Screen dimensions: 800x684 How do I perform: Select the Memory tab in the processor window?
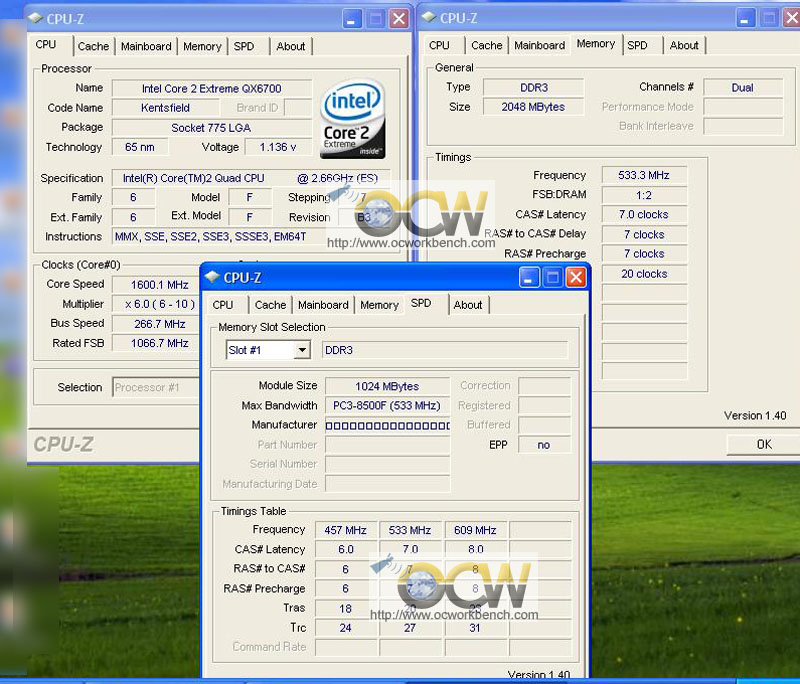pos(202,46)
